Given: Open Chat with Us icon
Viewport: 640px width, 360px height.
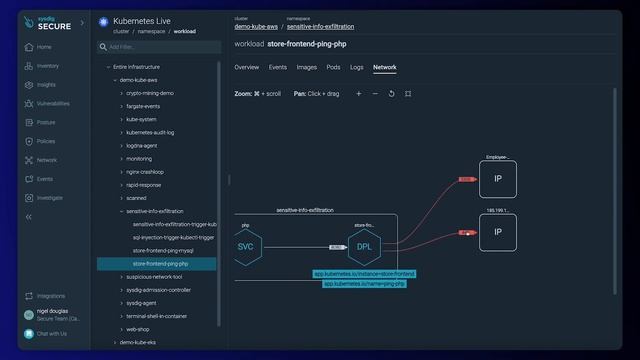Looking at the screenshot, I should 29,334.
